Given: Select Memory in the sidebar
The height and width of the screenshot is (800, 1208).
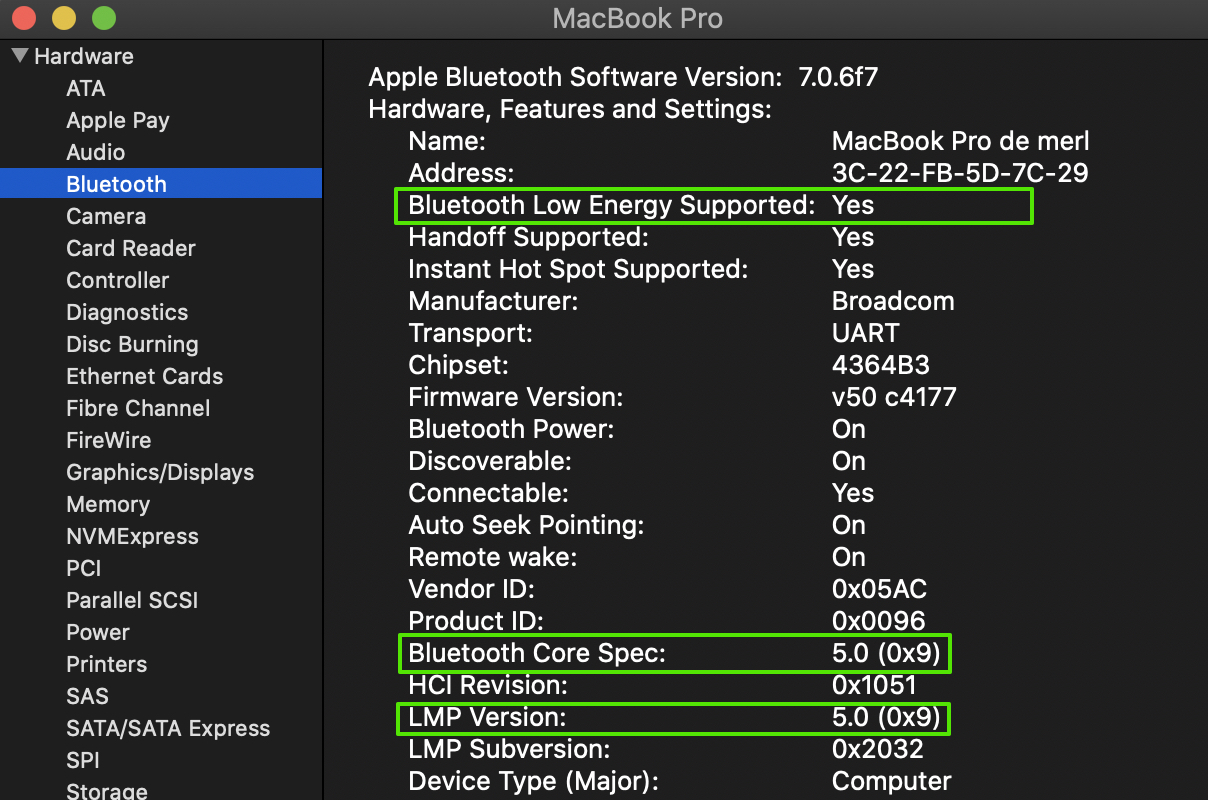Looking at the screenshot, I should pyautogui.click(x=108, y=504).
